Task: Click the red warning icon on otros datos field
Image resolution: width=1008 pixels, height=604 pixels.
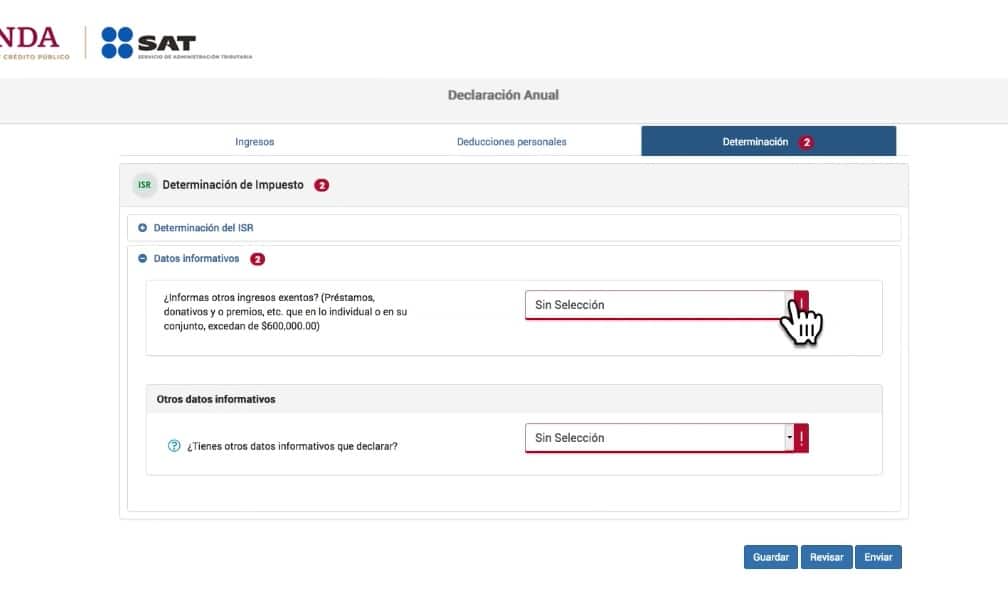Action: tap(802, 438)
